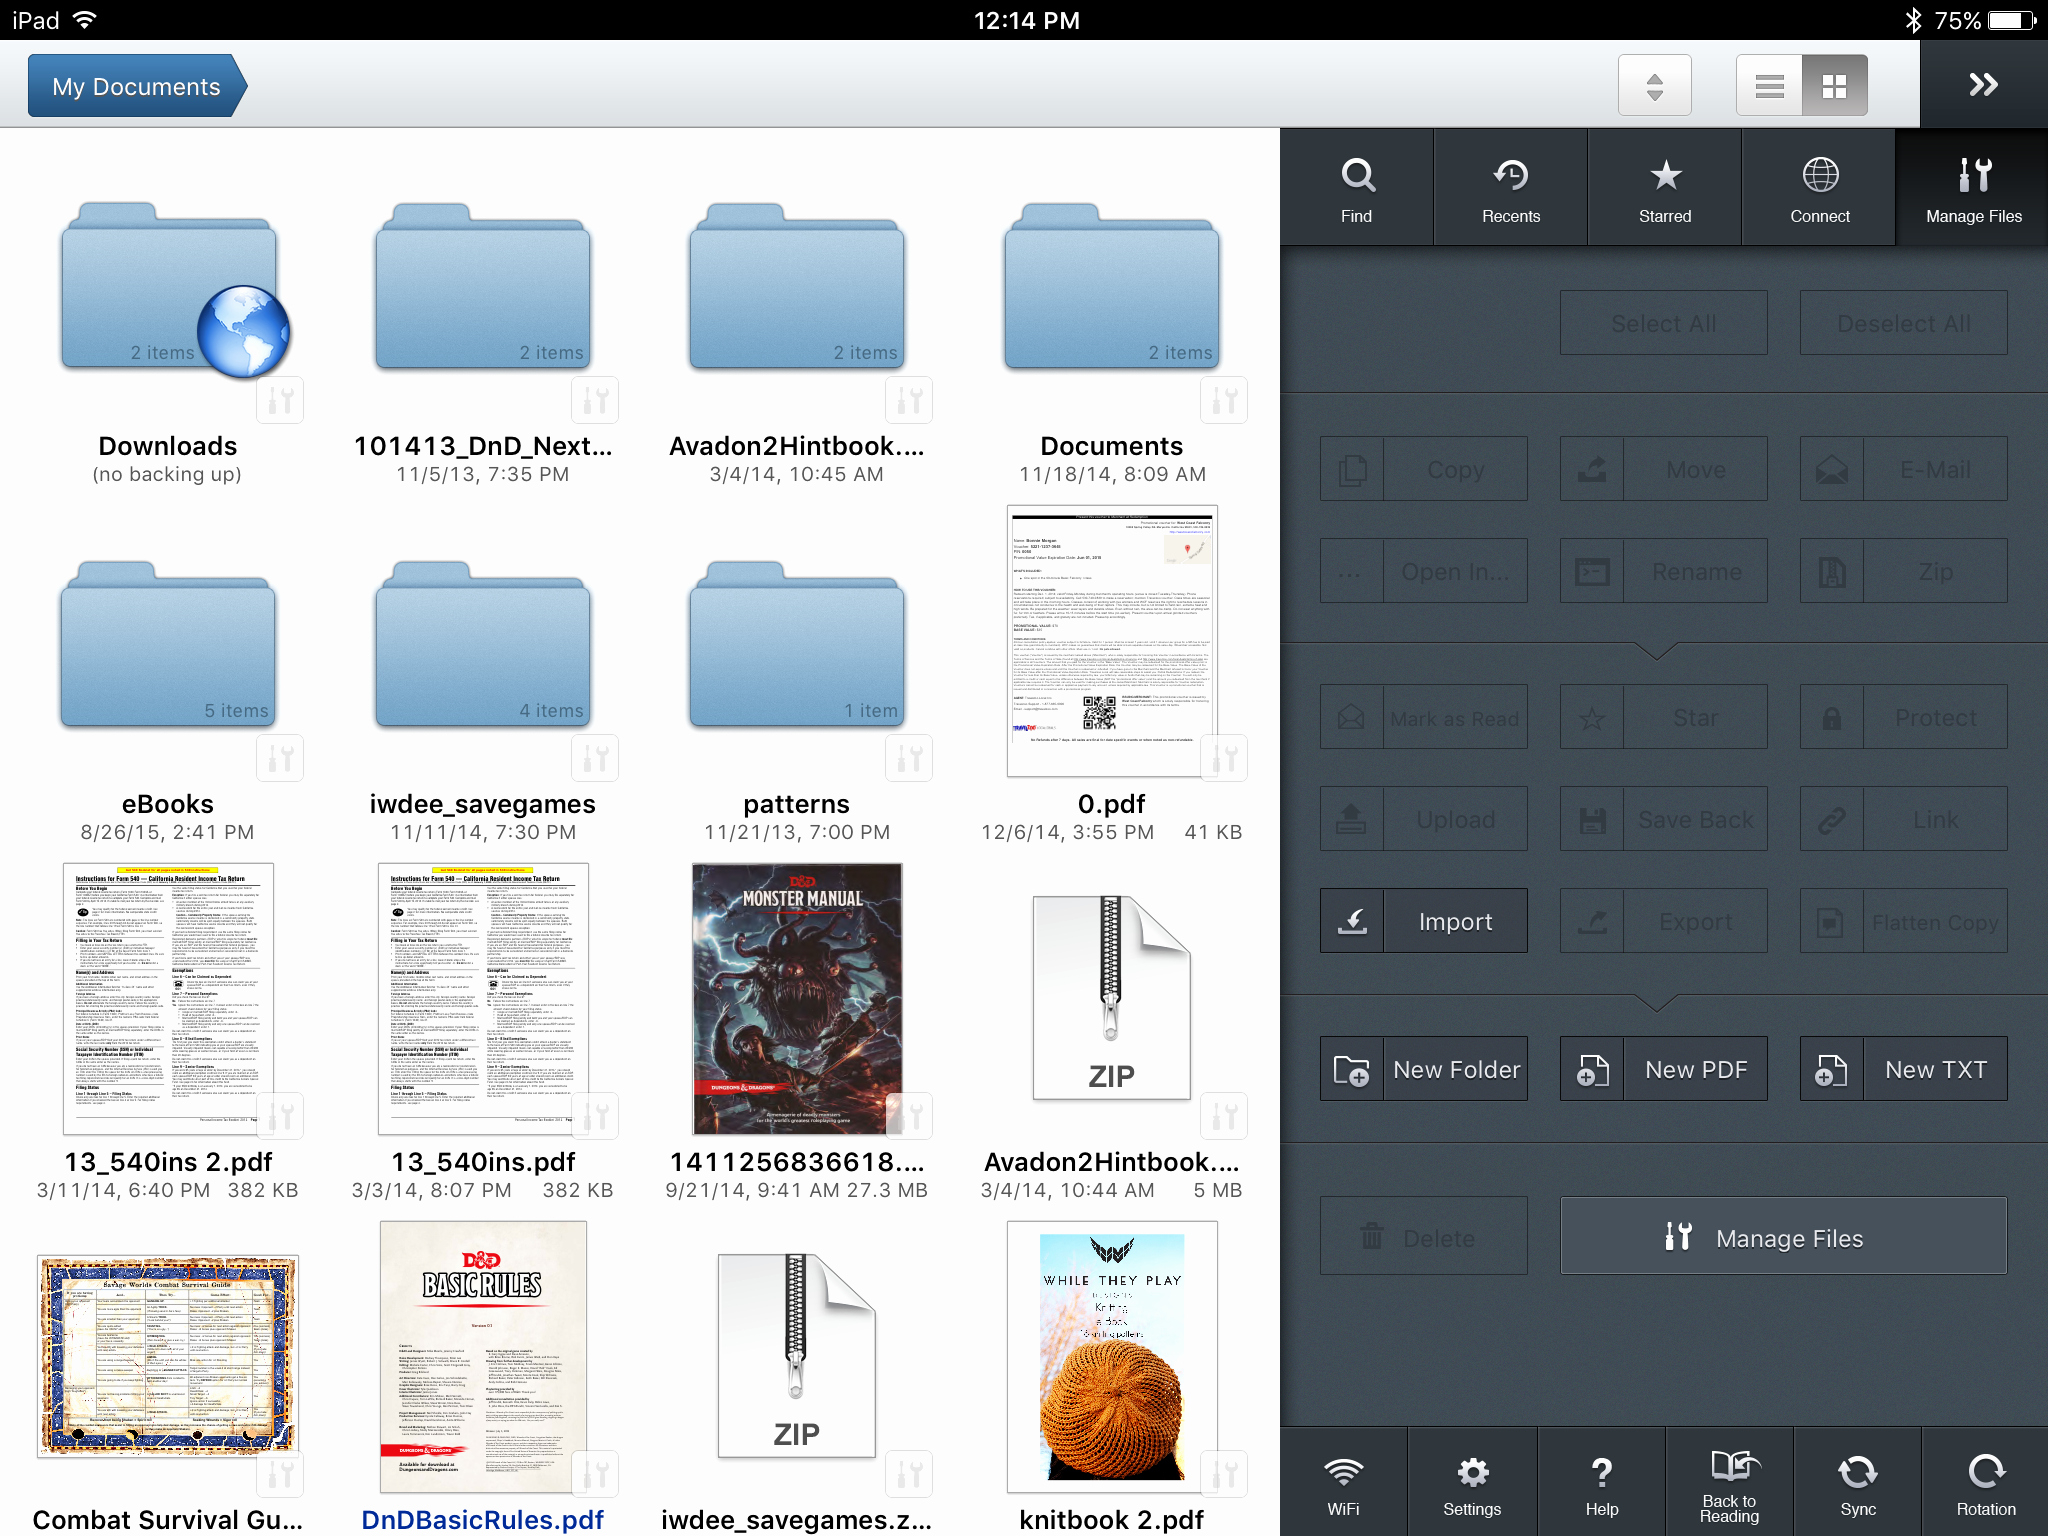Screen dimensions: 2048x1536
Task: Switch to grid view
Action: (x=1834, y=86)
